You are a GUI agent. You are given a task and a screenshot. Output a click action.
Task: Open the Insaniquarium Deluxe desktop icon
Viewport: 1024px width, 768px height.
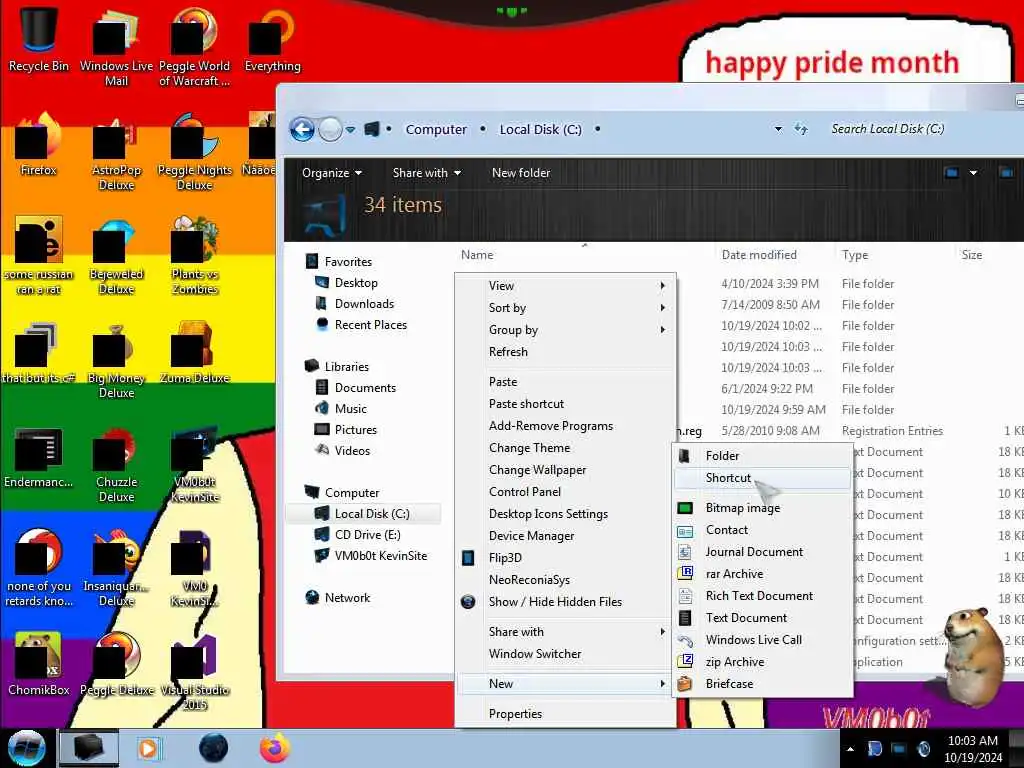(116, 568)
